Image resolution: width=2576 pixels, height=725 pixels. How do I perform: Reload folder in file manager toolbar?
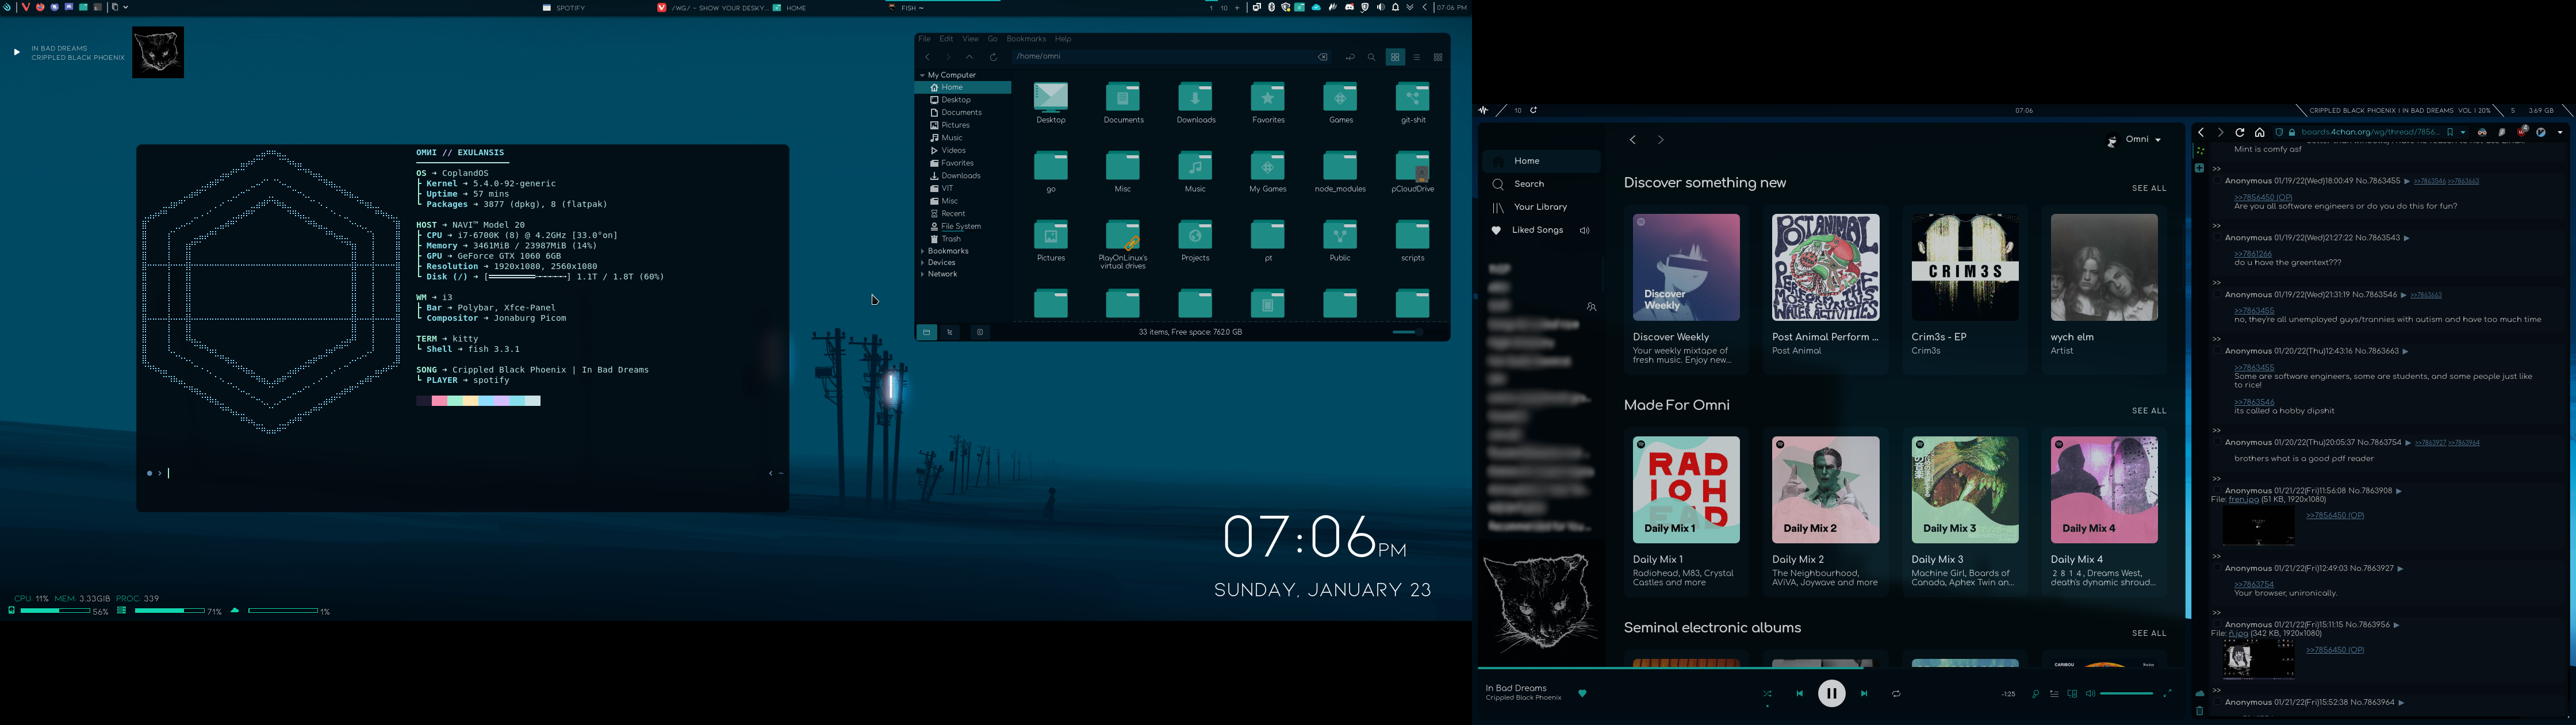click(x=993, y=57)
